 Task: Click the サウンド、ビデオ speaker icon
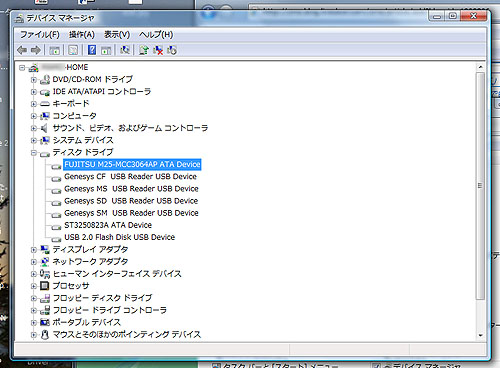coord(44,128)
